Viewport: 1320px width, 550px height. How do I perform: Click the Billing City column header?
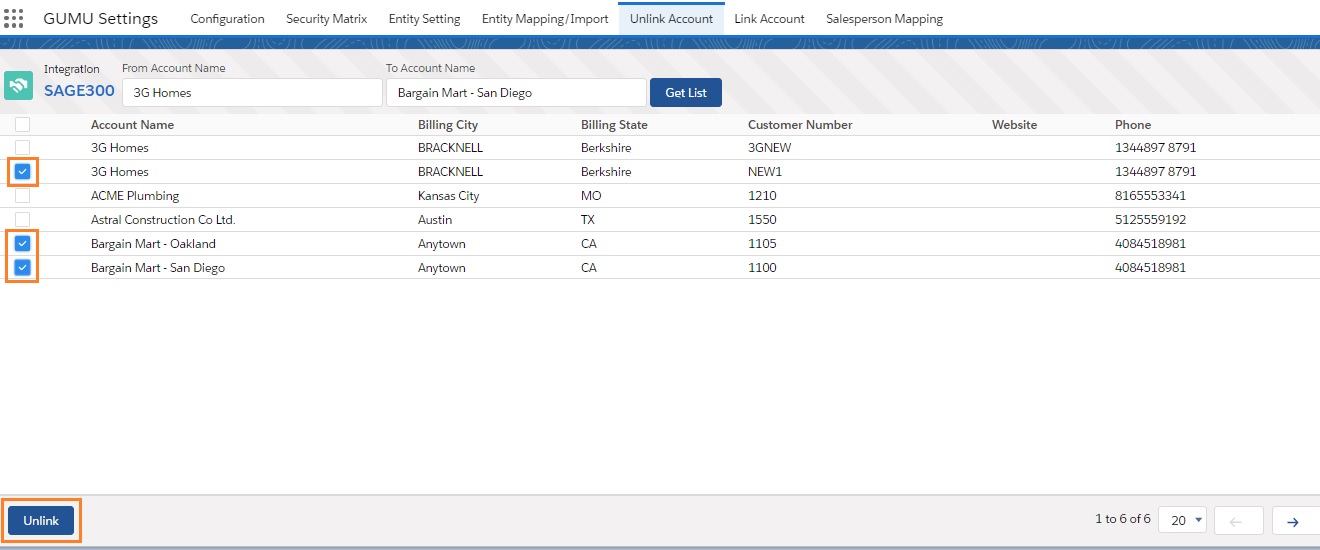448,125
